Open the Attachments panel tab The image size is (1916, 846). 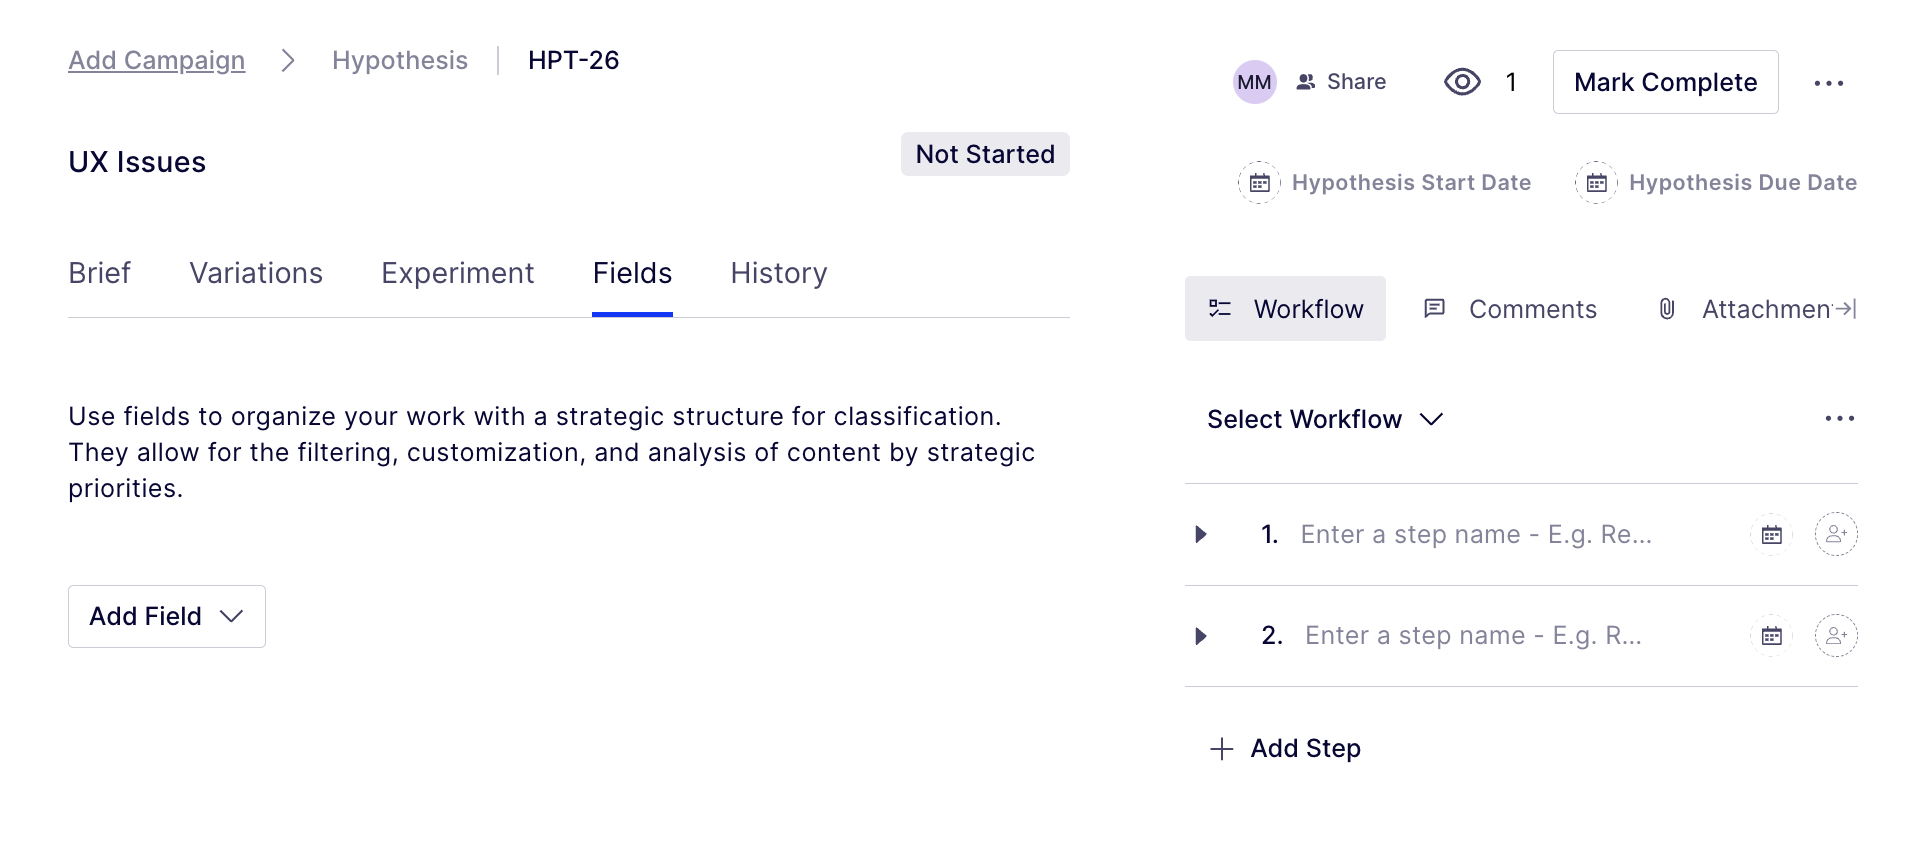tap(1745, 309)
